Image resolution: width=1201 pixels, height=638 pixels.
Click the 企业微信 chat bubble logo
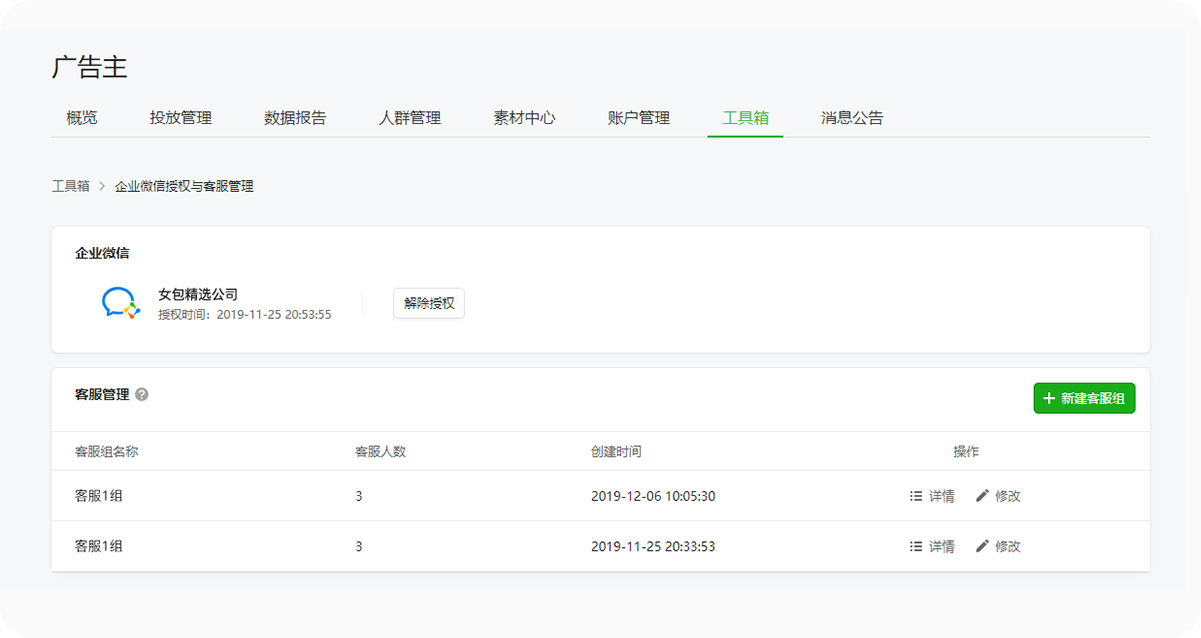pos(120,303)
